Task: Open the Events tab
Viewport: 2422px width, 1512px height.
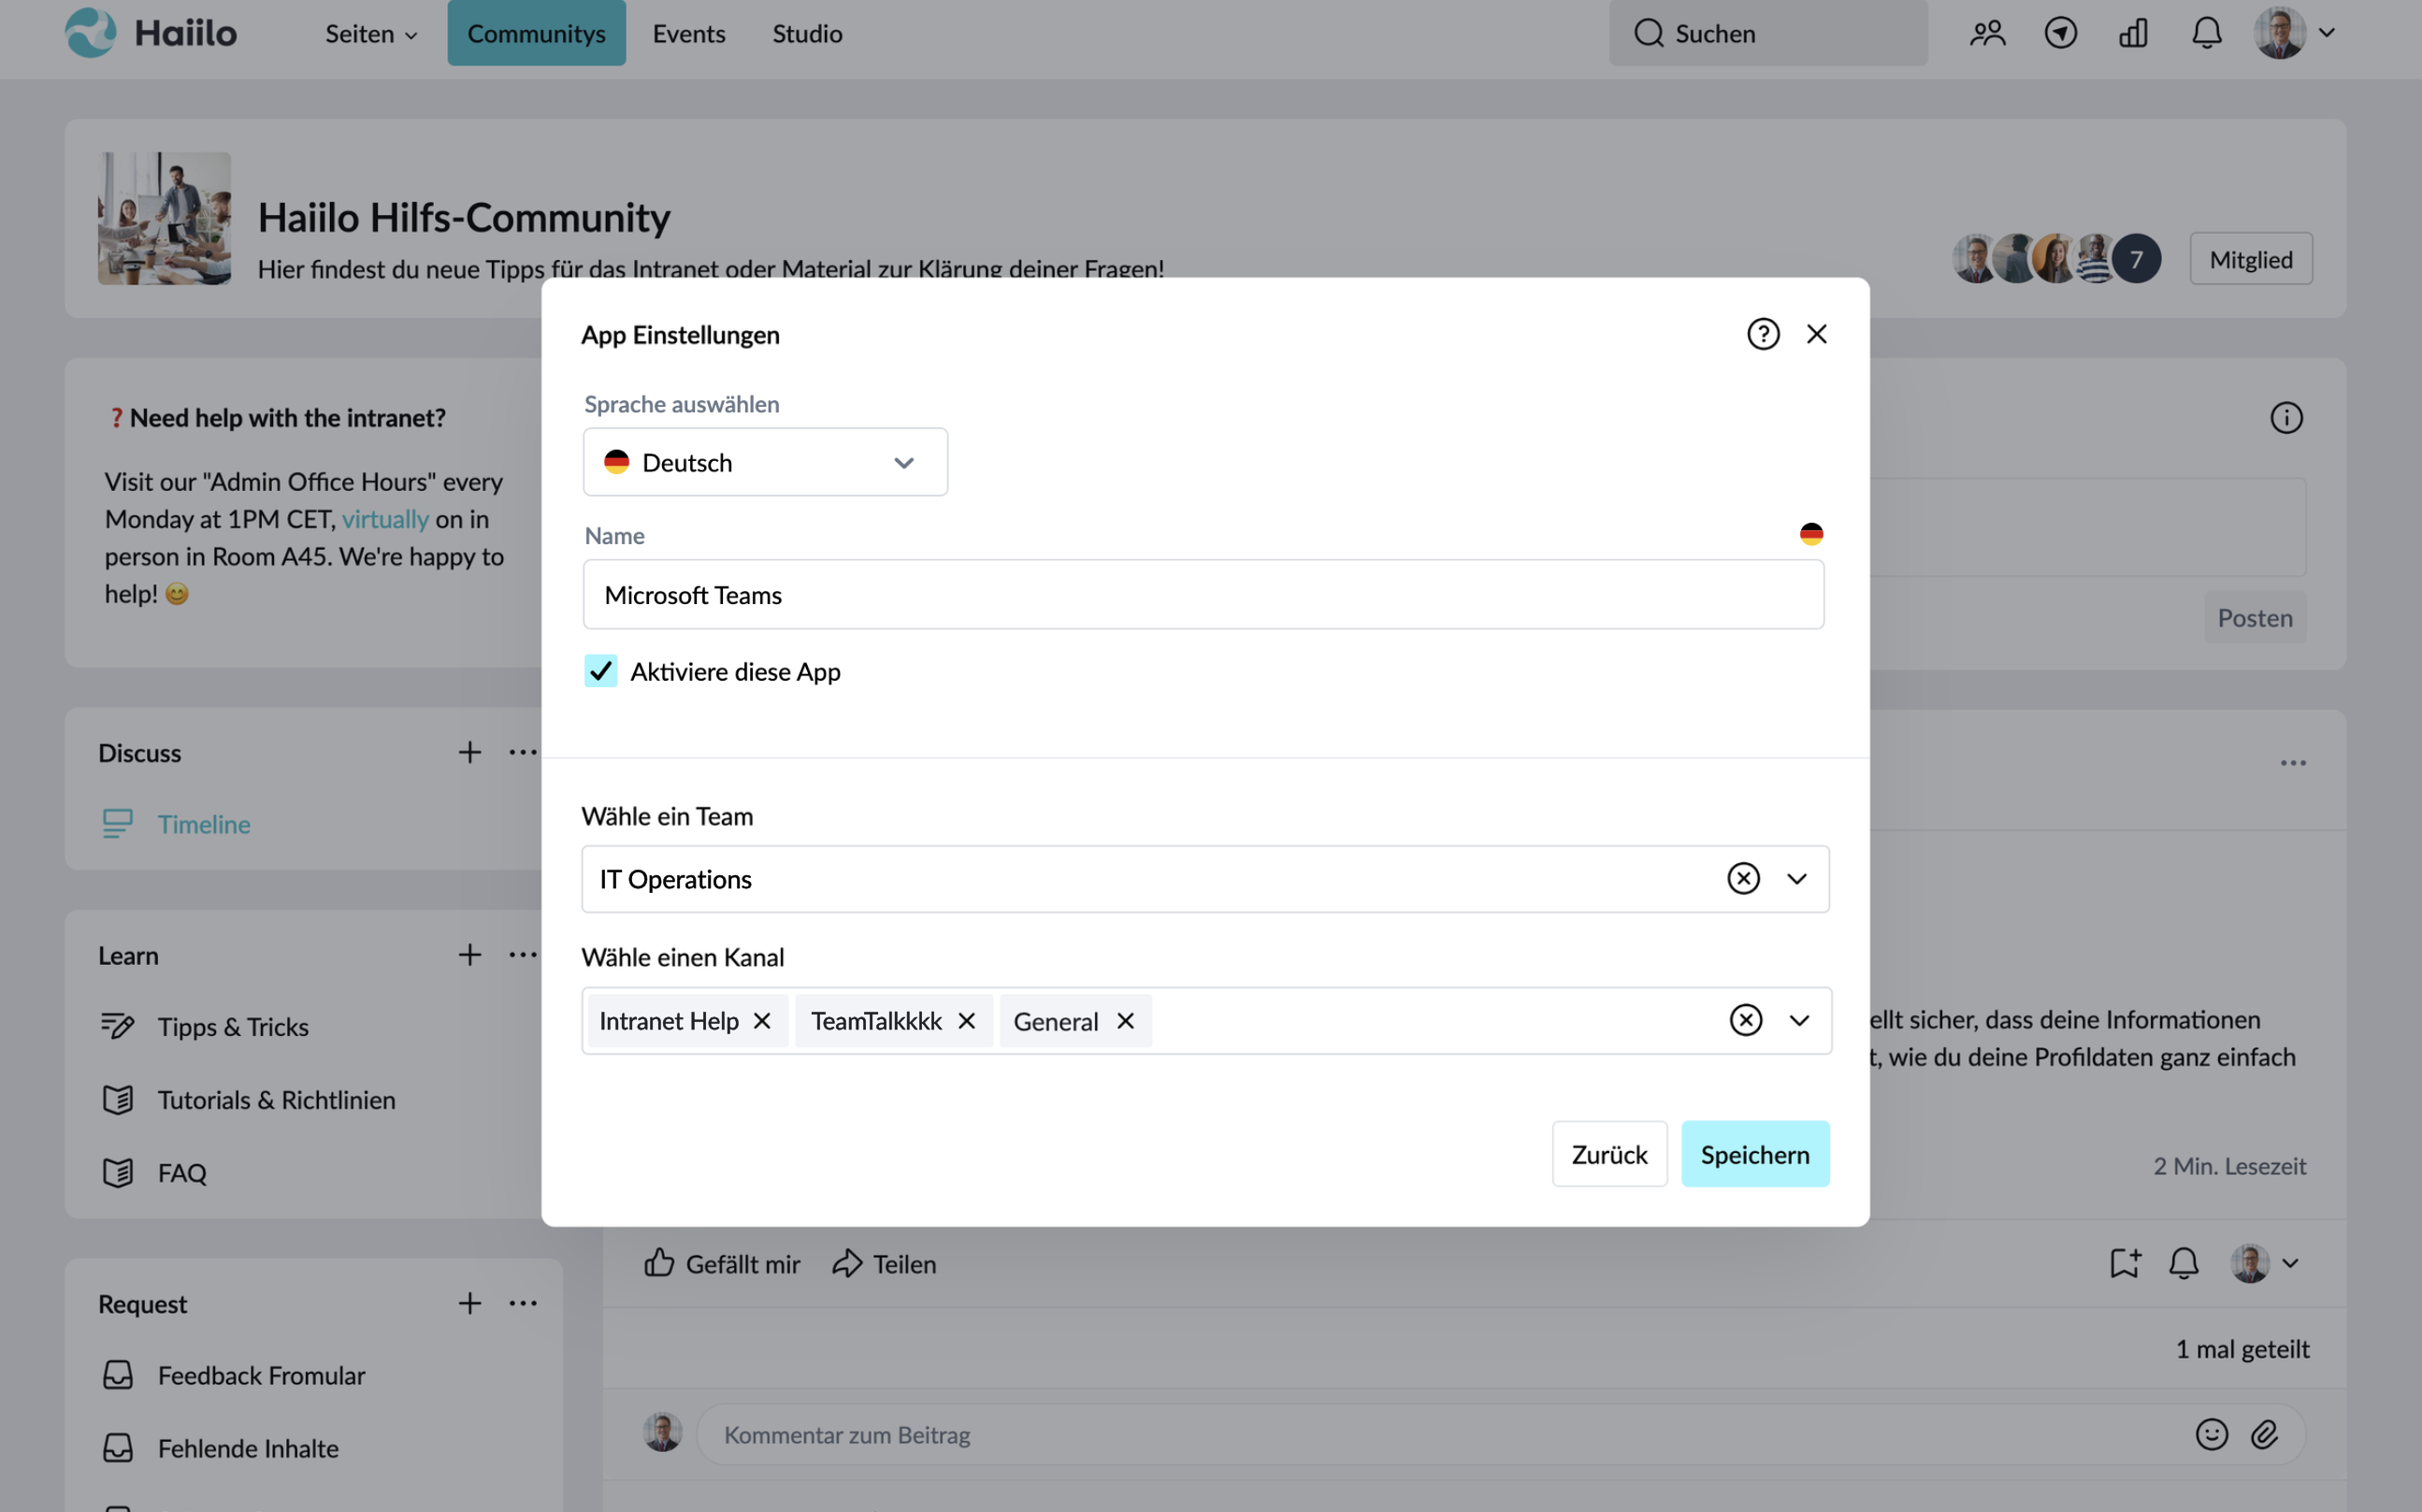Action: (689, 33)
